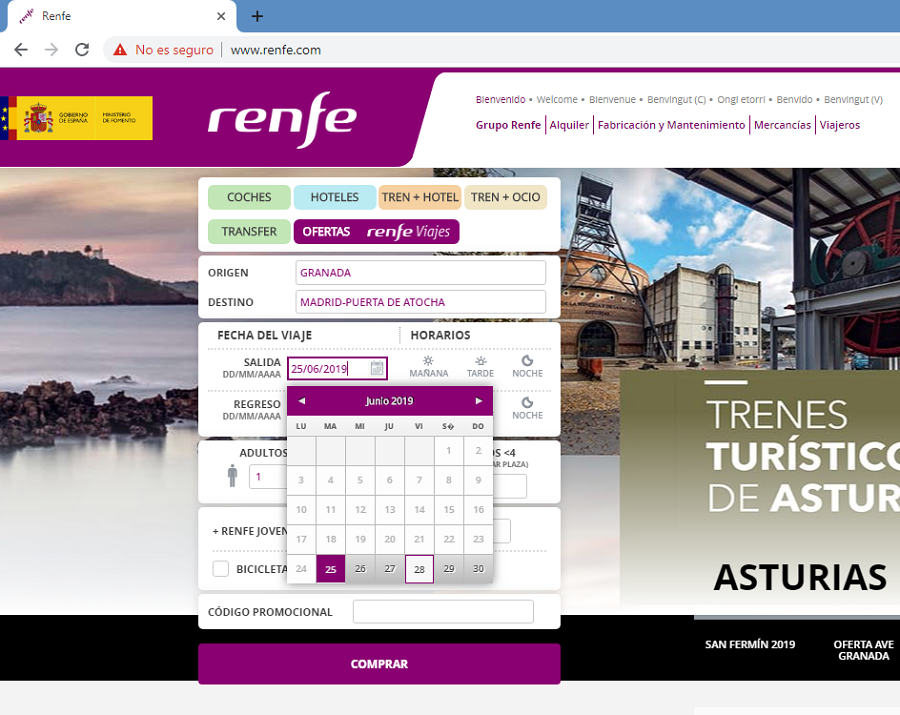Check the BICICLETA checkbox
Screen dimensions: 900x715
click(220, 568)
